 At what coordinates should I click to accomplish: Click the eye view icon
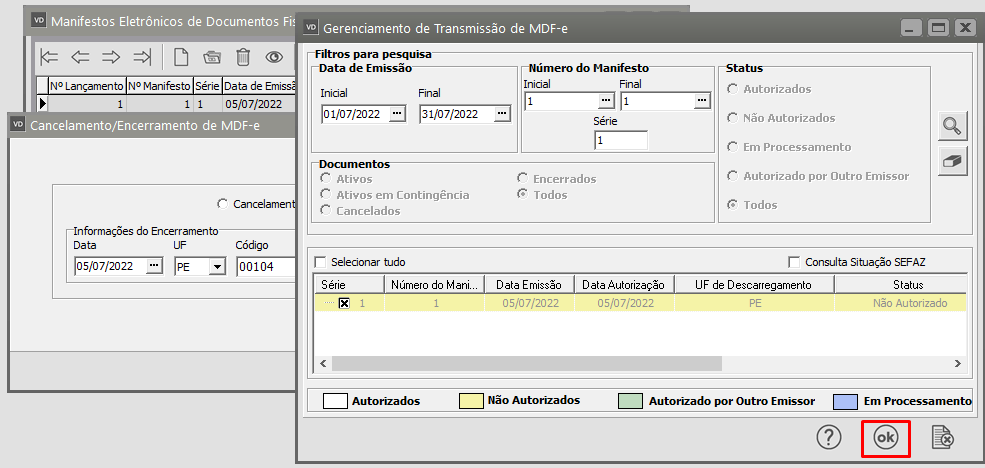[x=273, y=57]
